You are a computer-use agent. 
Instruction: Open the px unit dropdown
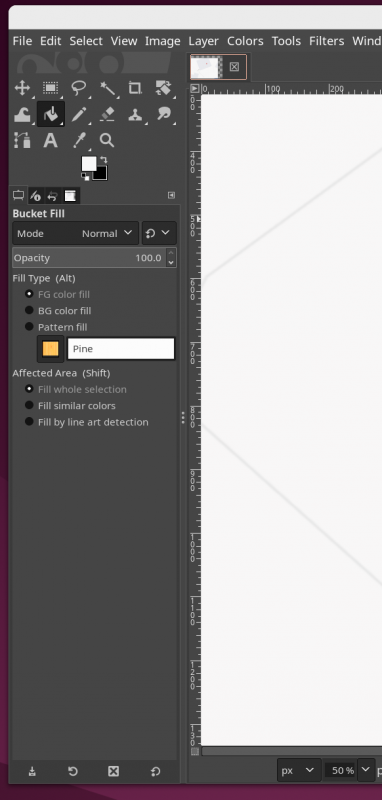coord(299,770)
